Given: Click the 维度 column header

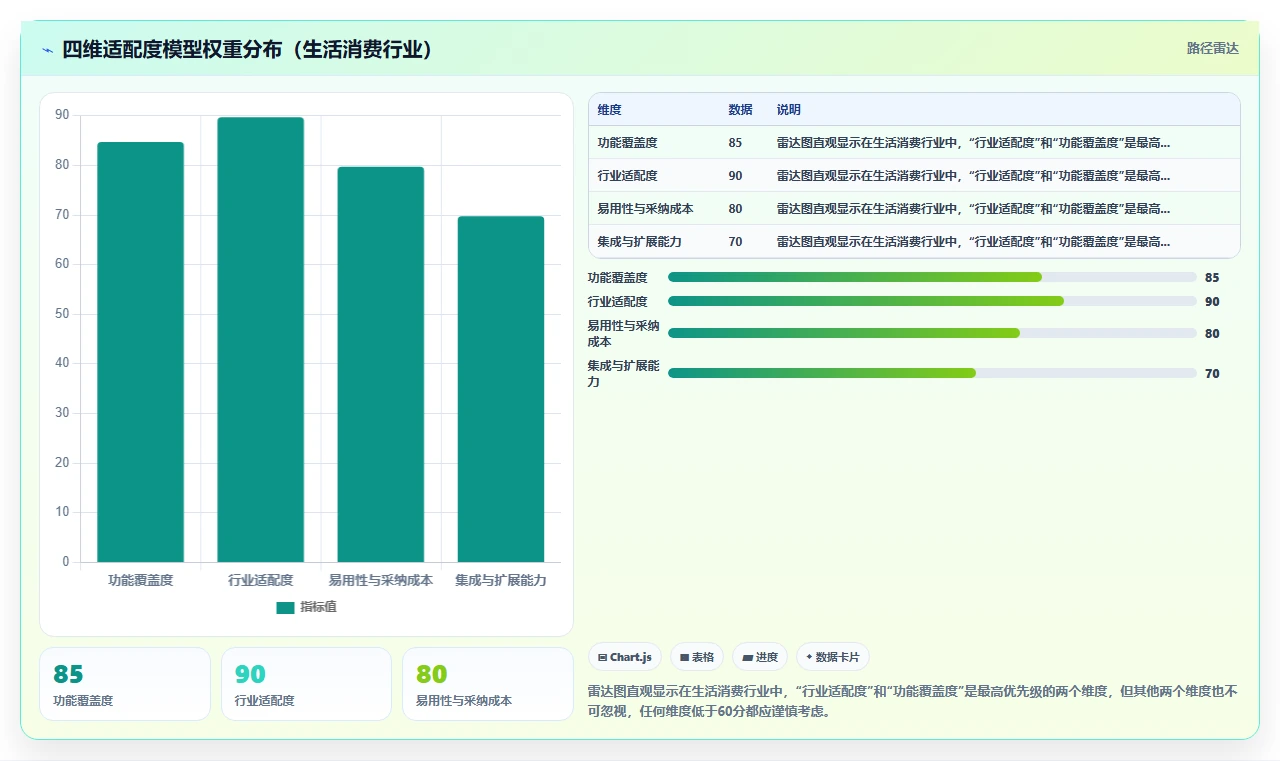Looking at the screenshot, I should click(x=610, y=110).
